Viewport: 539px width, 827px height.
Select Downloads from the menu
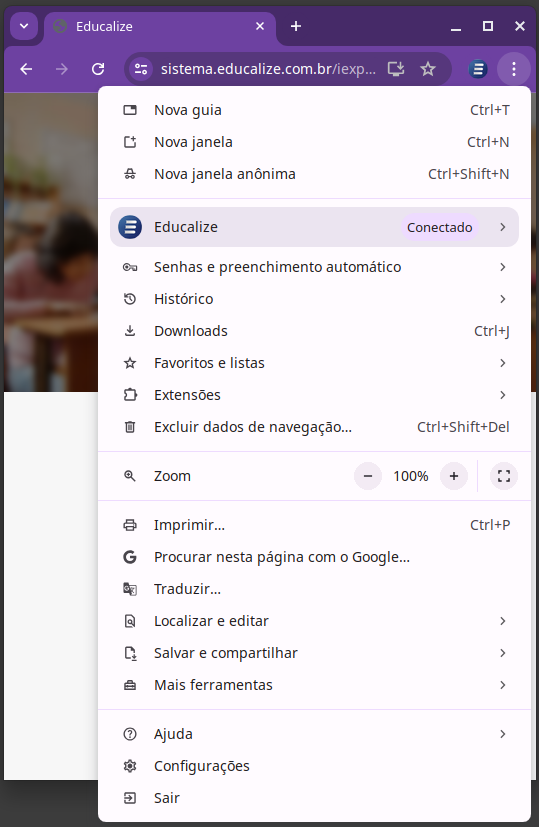pyautogui.click(x=314, y=331)
